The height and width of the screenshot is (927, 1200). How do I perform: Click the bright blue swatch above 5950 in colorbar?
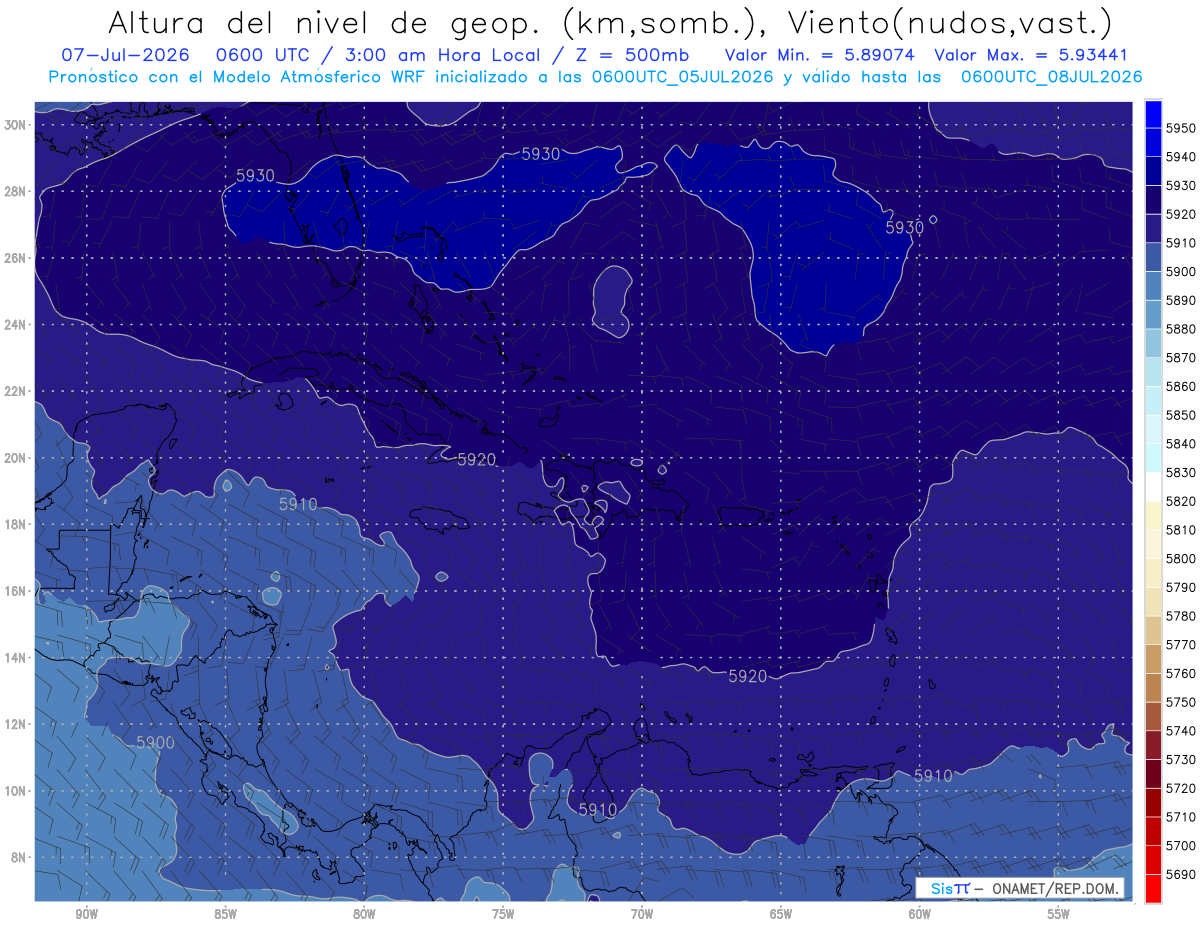[1153, 113]
